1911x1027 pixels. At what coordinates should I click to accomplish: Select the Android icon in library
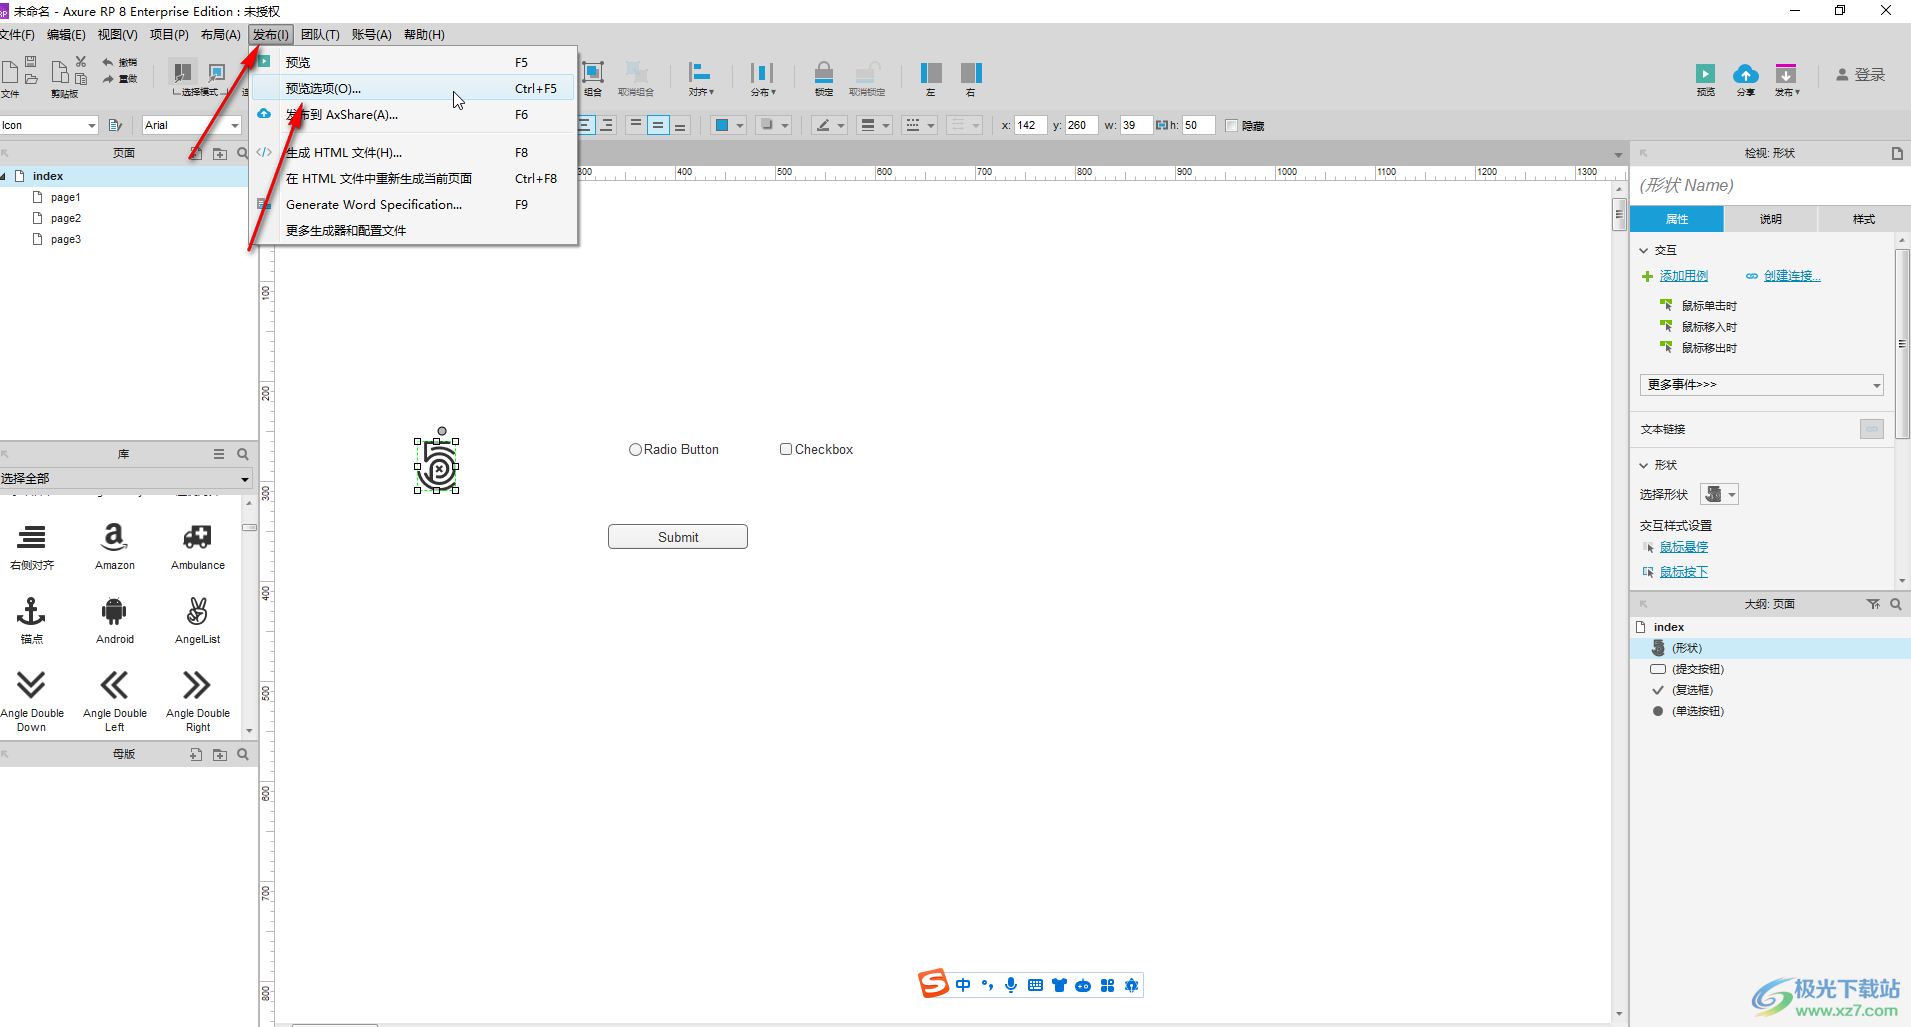[114, 611]
